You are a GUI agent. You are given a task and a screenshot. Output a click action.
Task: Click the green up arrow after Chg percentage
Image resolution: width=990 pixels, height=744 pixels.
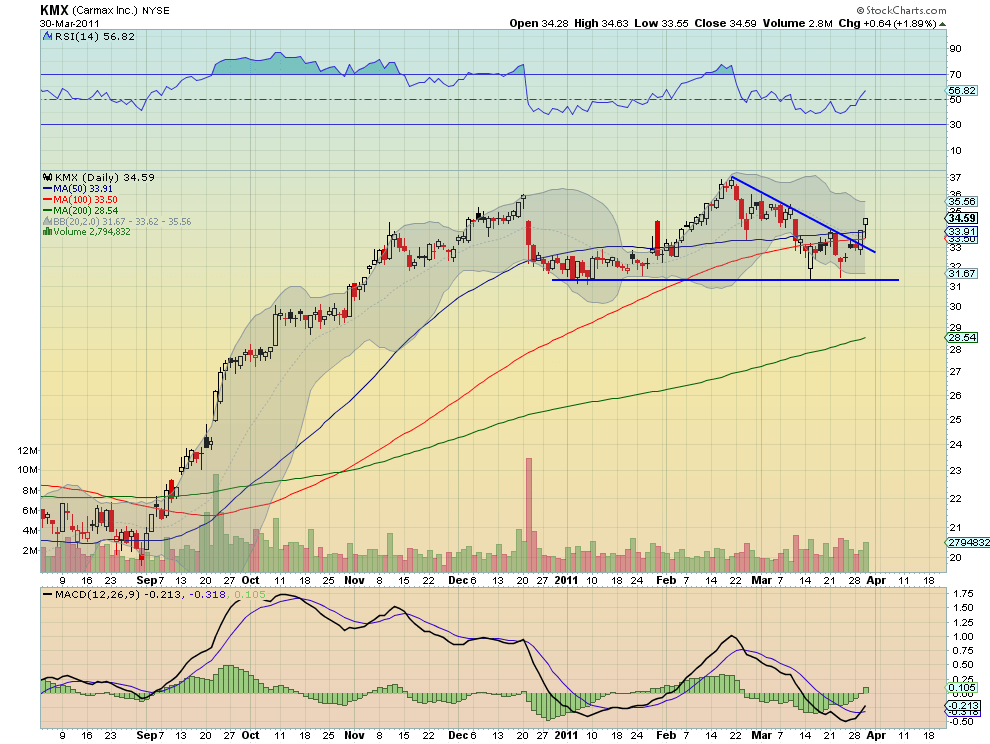tap(943, 24)
